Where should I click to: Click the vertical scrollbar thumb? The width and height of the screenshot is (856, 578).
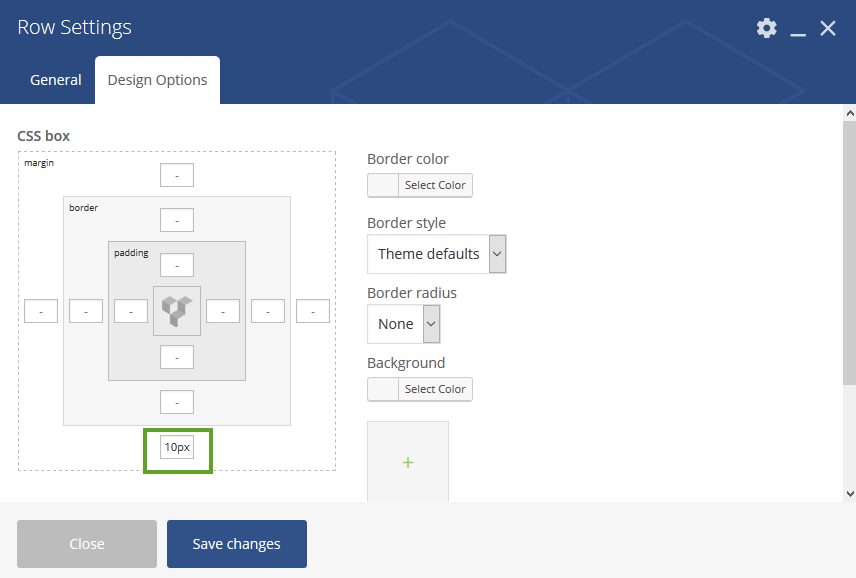849,253
